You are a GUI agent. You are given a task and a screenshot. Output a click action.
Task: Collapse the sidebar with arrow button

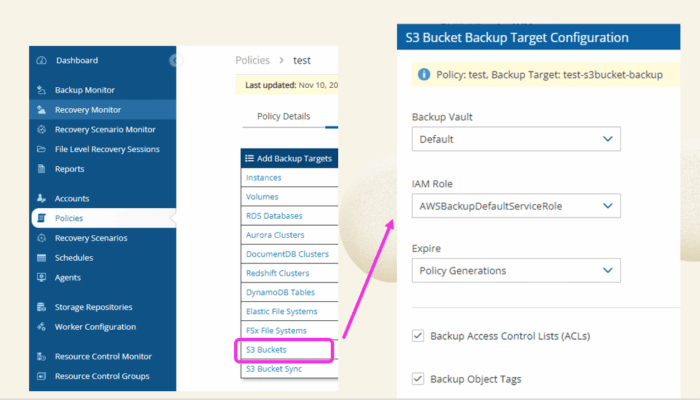coord(176,61)
